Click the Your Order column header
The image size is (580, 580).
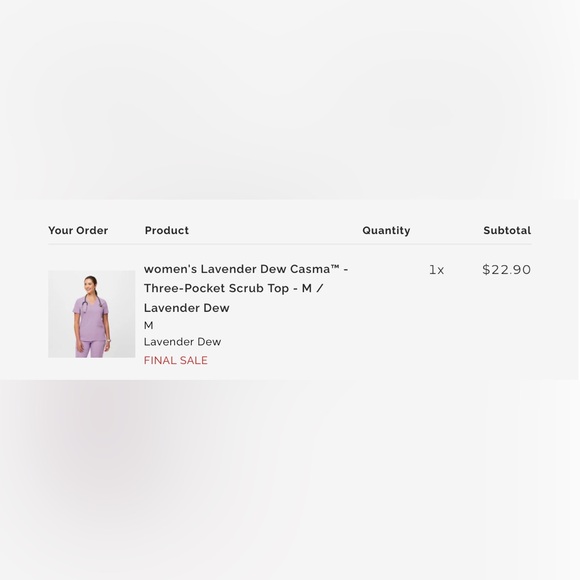78,230
